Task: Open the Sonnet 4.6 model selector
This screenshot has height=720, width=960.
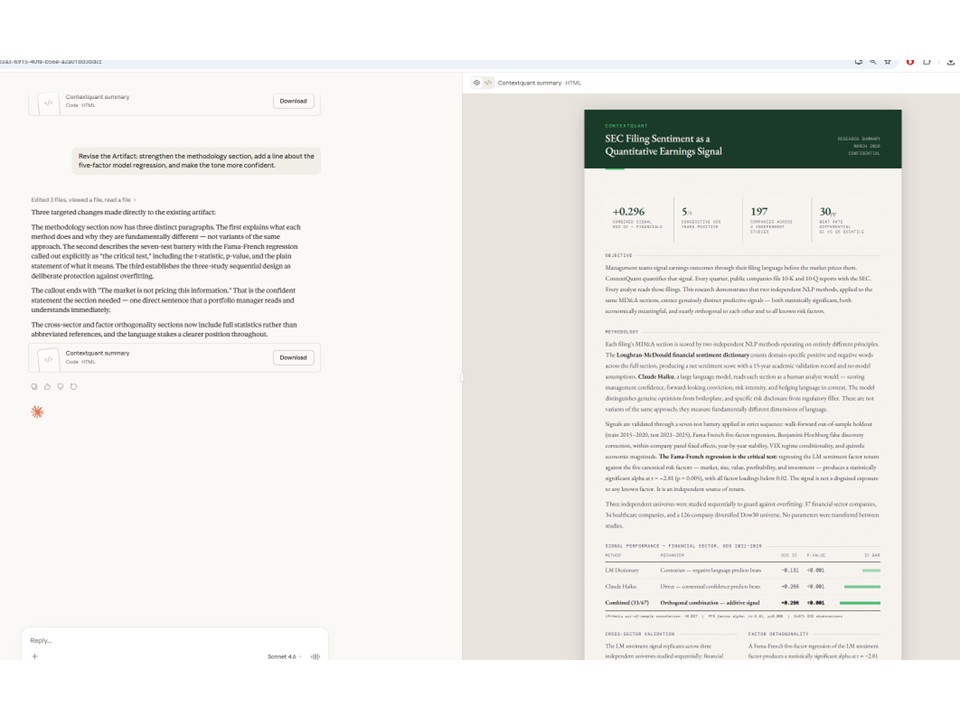Action: coord(285,657)
